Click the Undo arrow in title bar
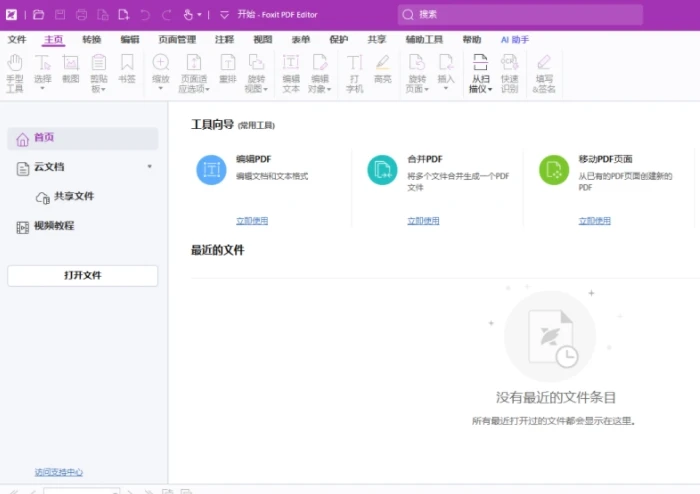This screenshot has width=700, height=494. pyautogui.click(x=145, y=15)
